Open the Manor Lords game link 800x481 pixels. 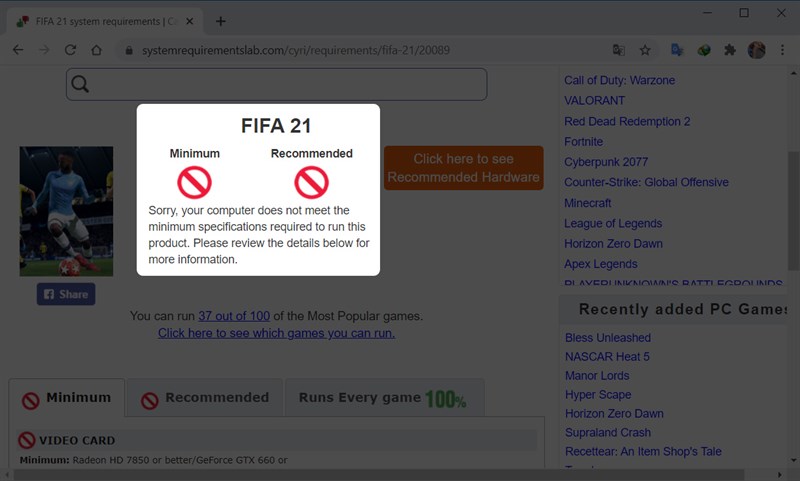point(597,376)
